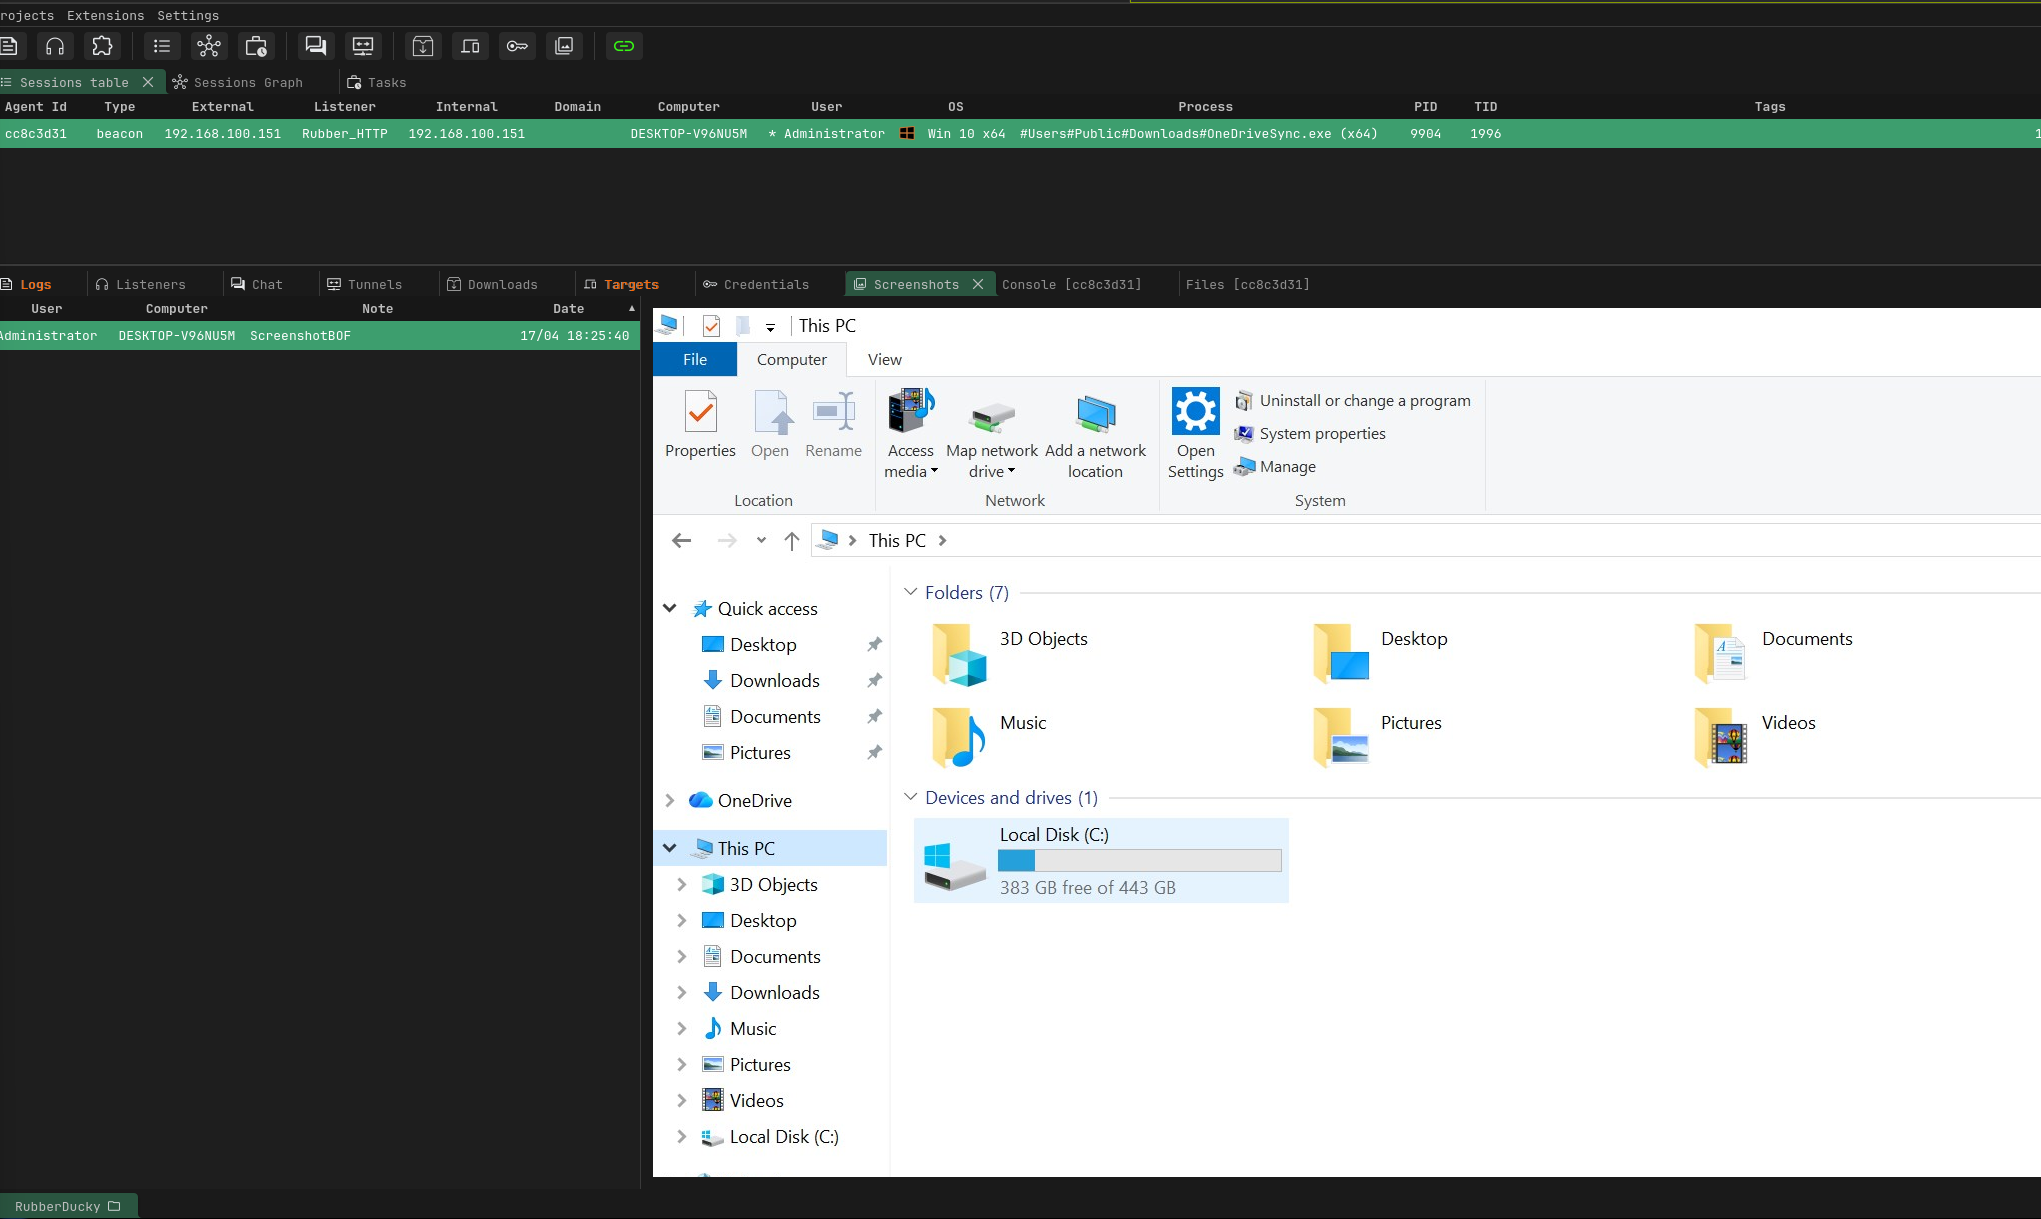The image size is (2041, 1219).
Task: Click the headphones Listeners toolbar icon
Action: 55,46
